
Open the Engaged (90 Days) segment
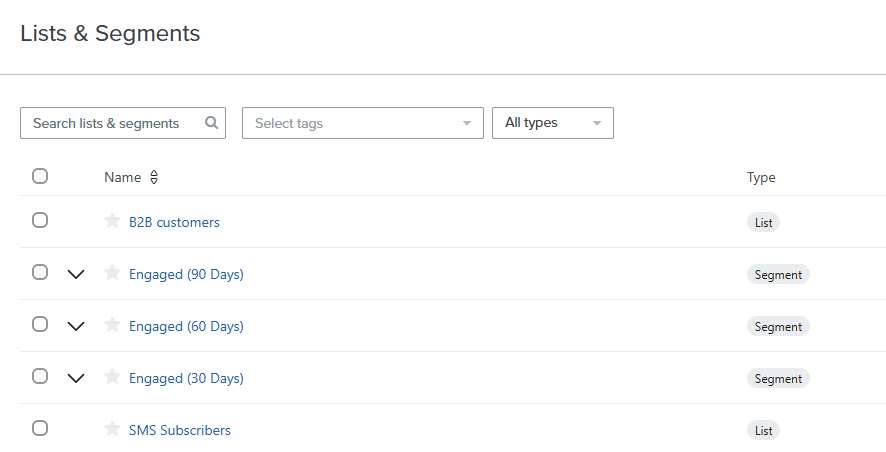pyautogui.click(x=186, y=275)
